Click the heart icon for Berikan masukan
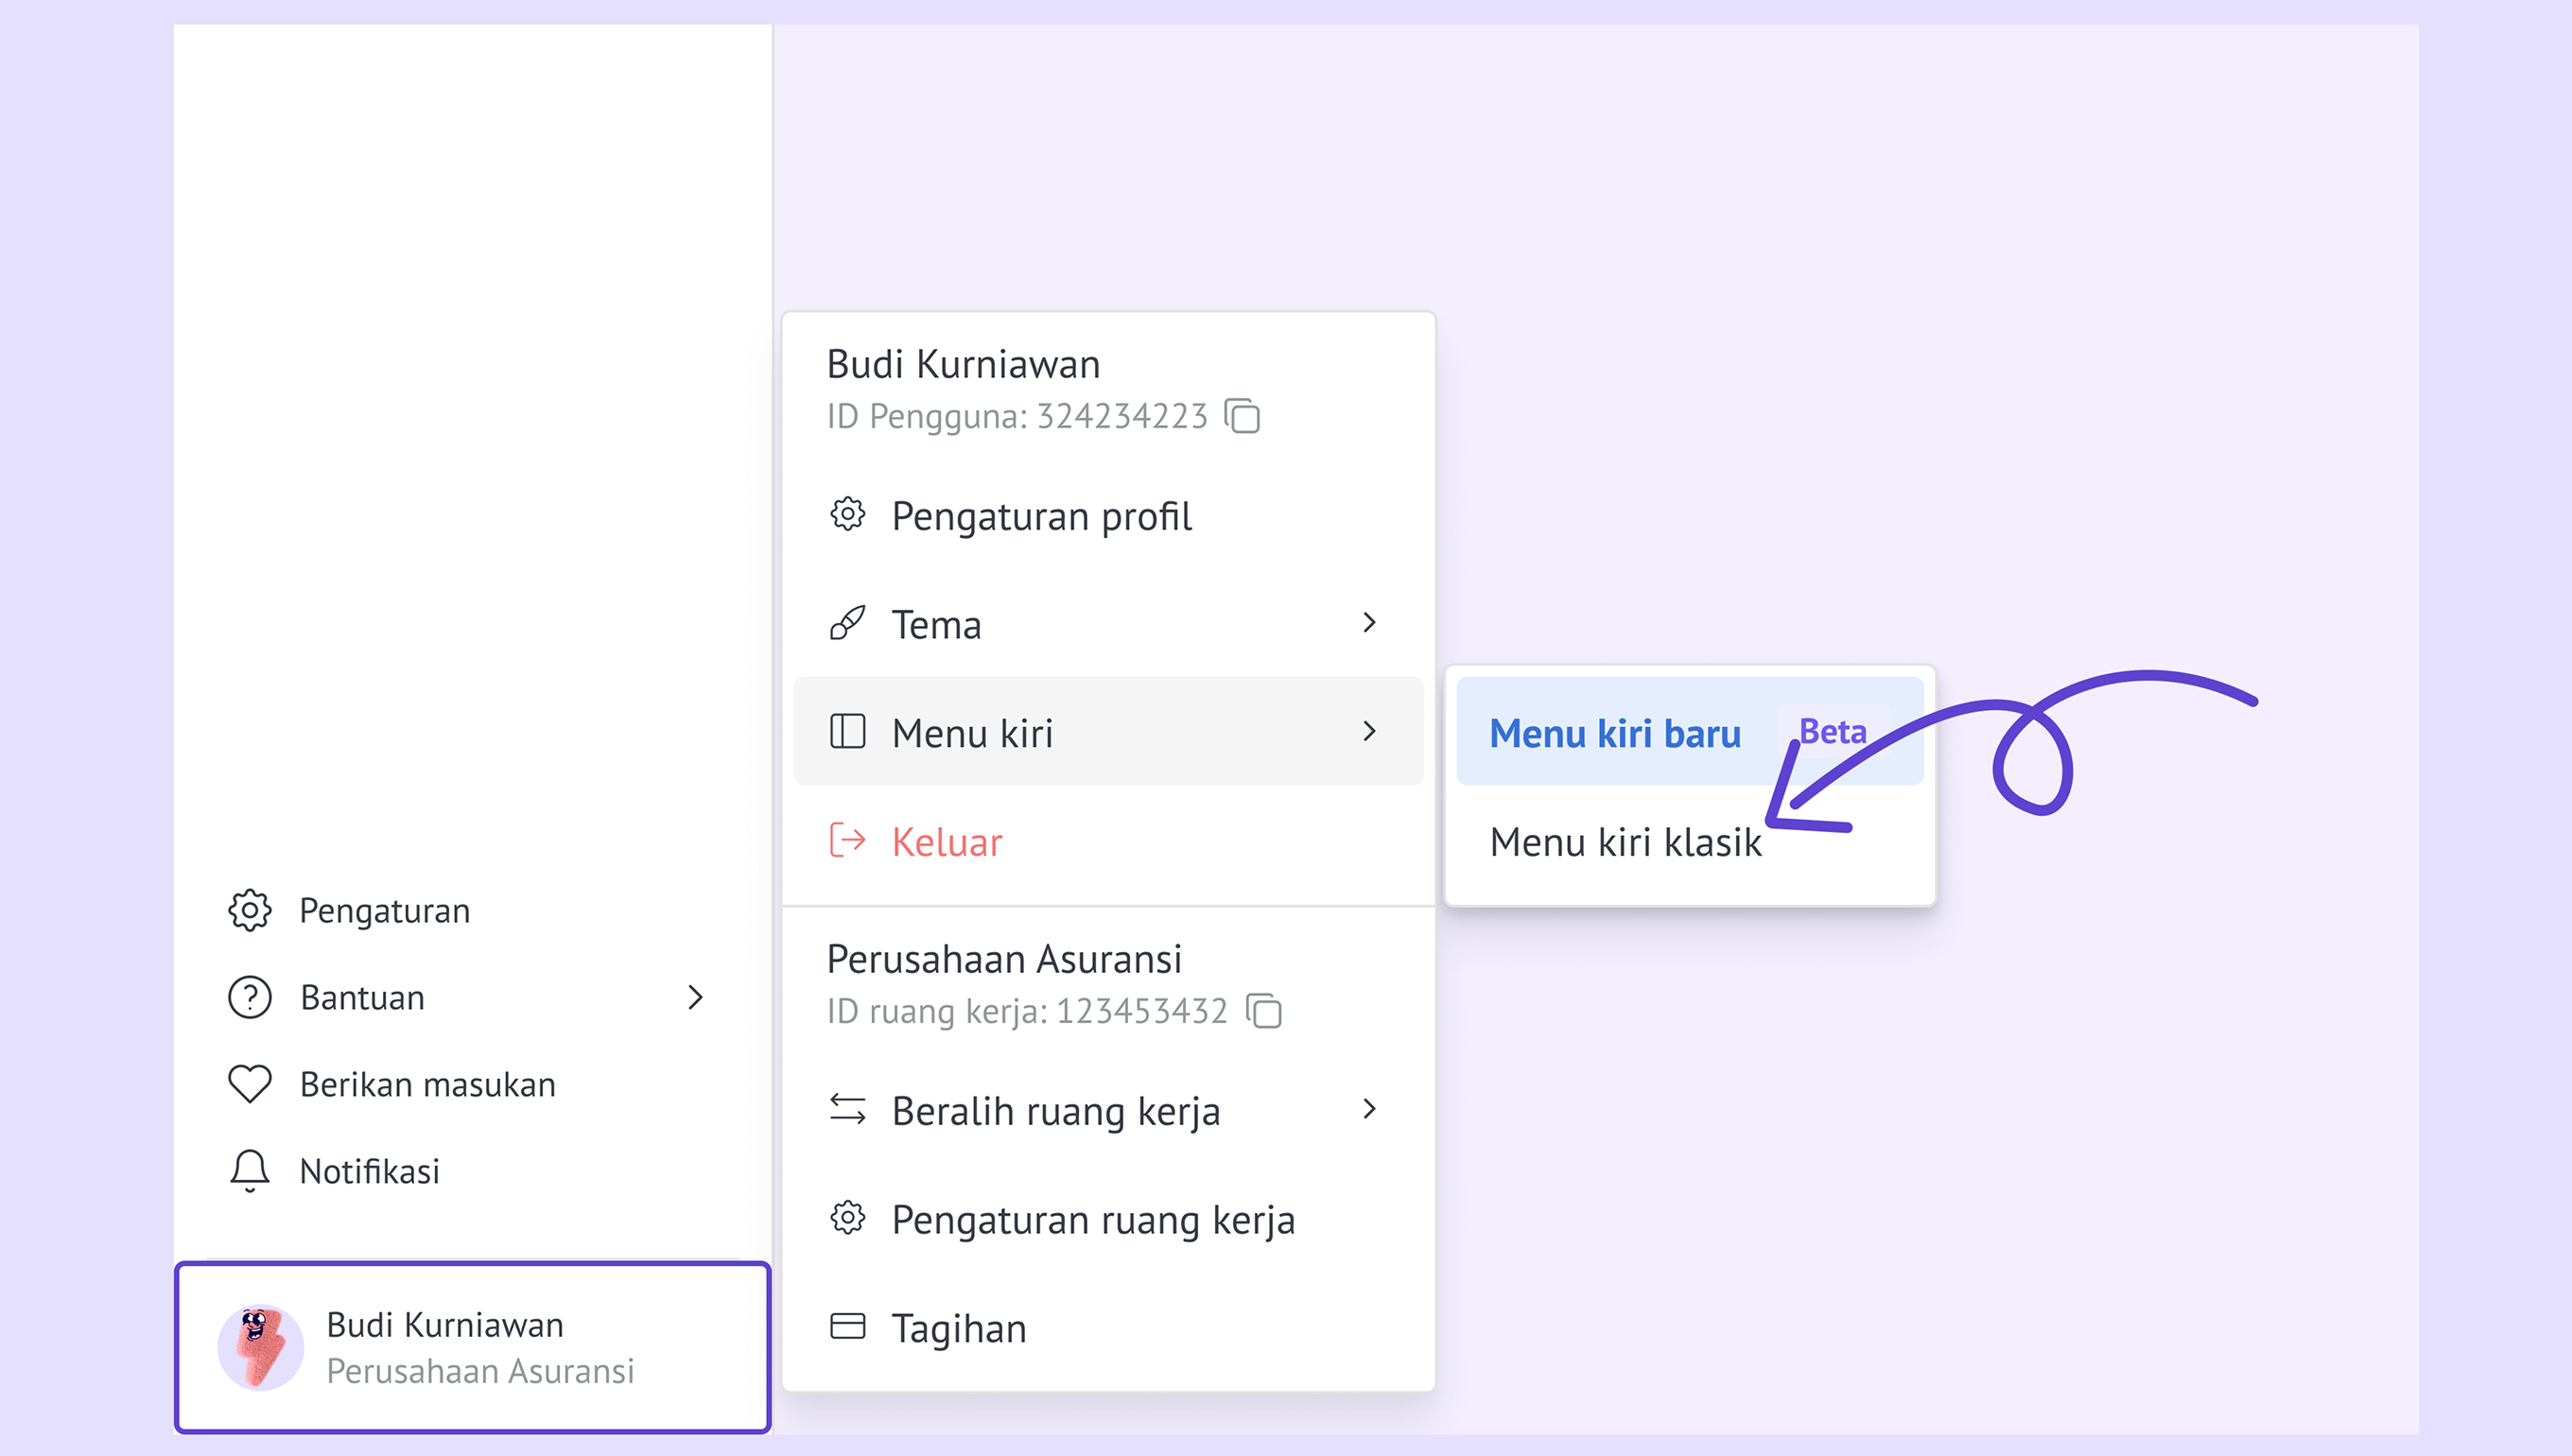 (x=249, y=1084)
